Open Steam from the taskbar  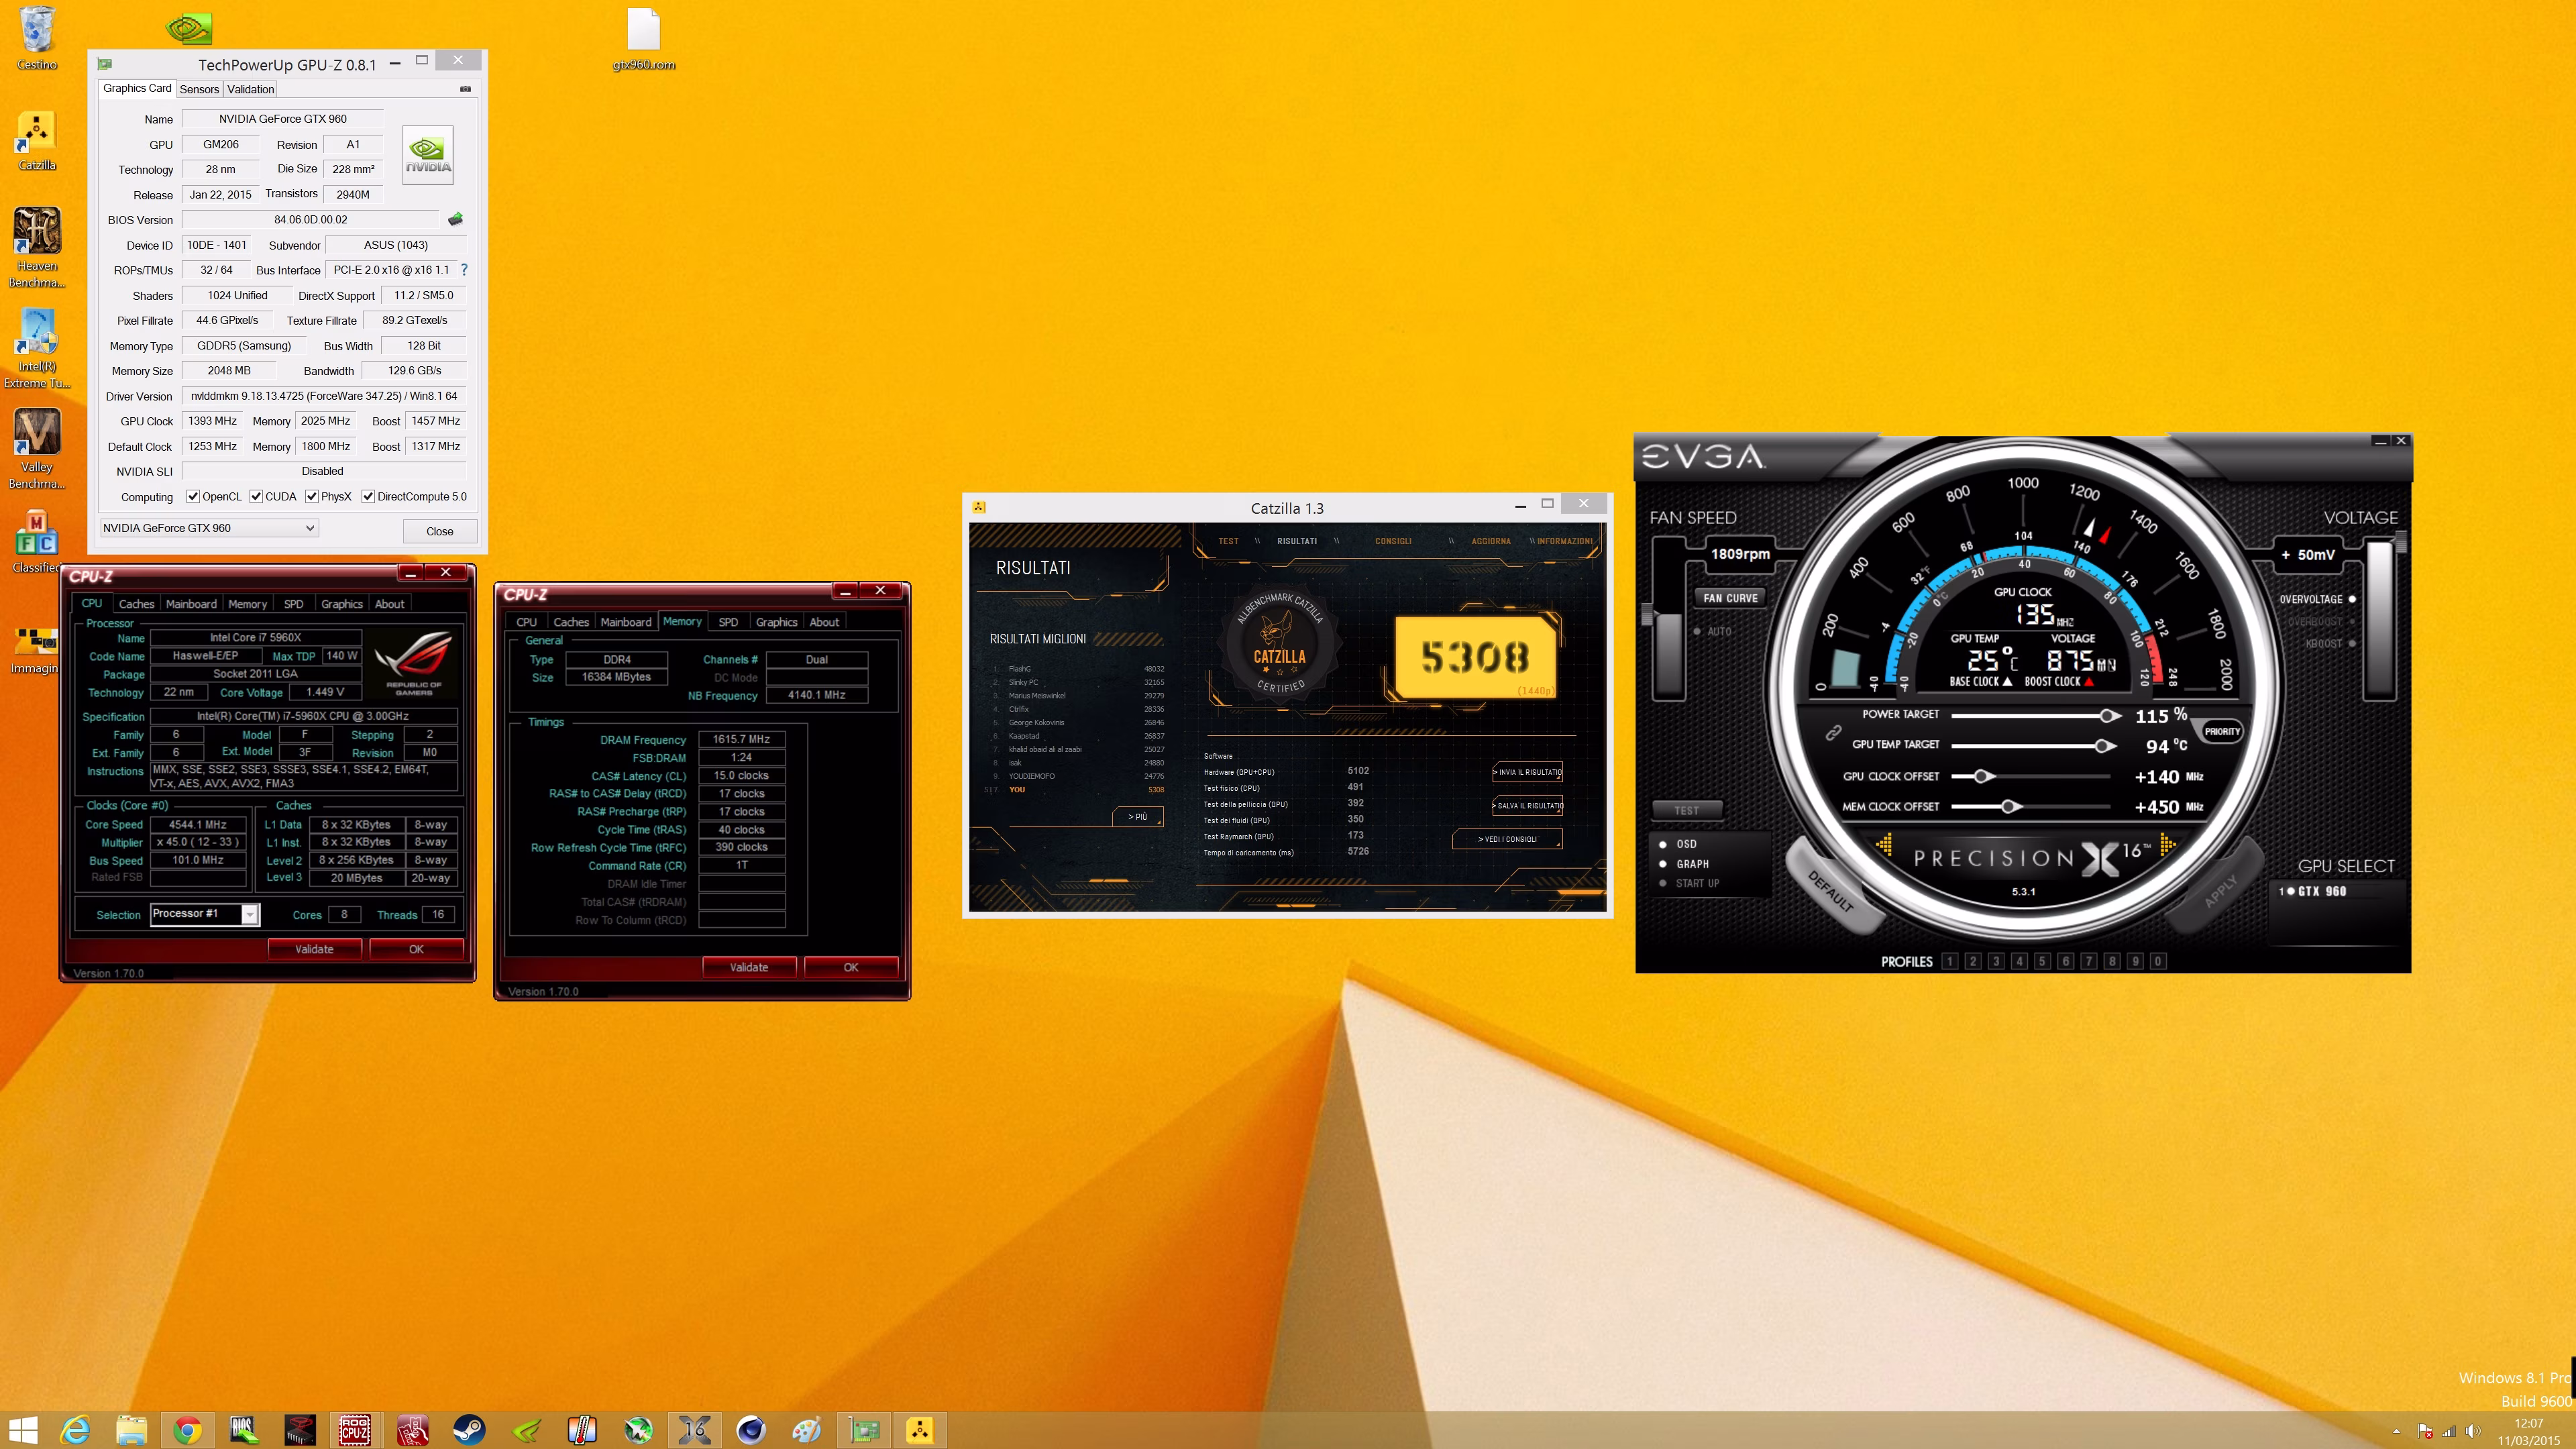pos(468,1430)
